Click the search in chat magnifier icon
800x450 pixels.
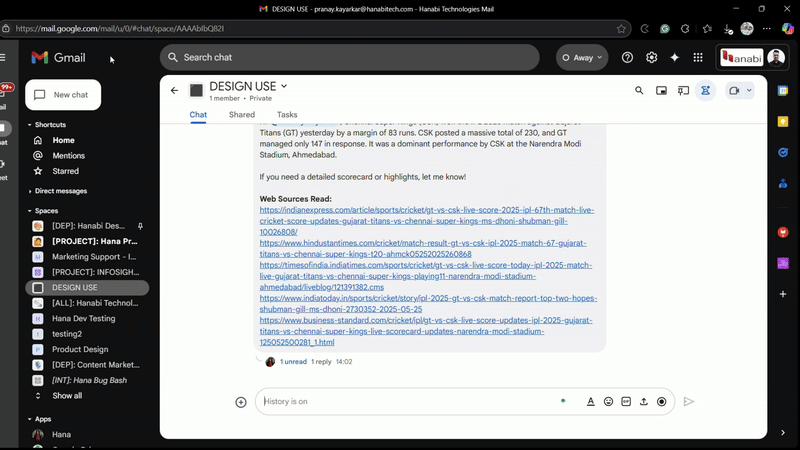[639, 90]
